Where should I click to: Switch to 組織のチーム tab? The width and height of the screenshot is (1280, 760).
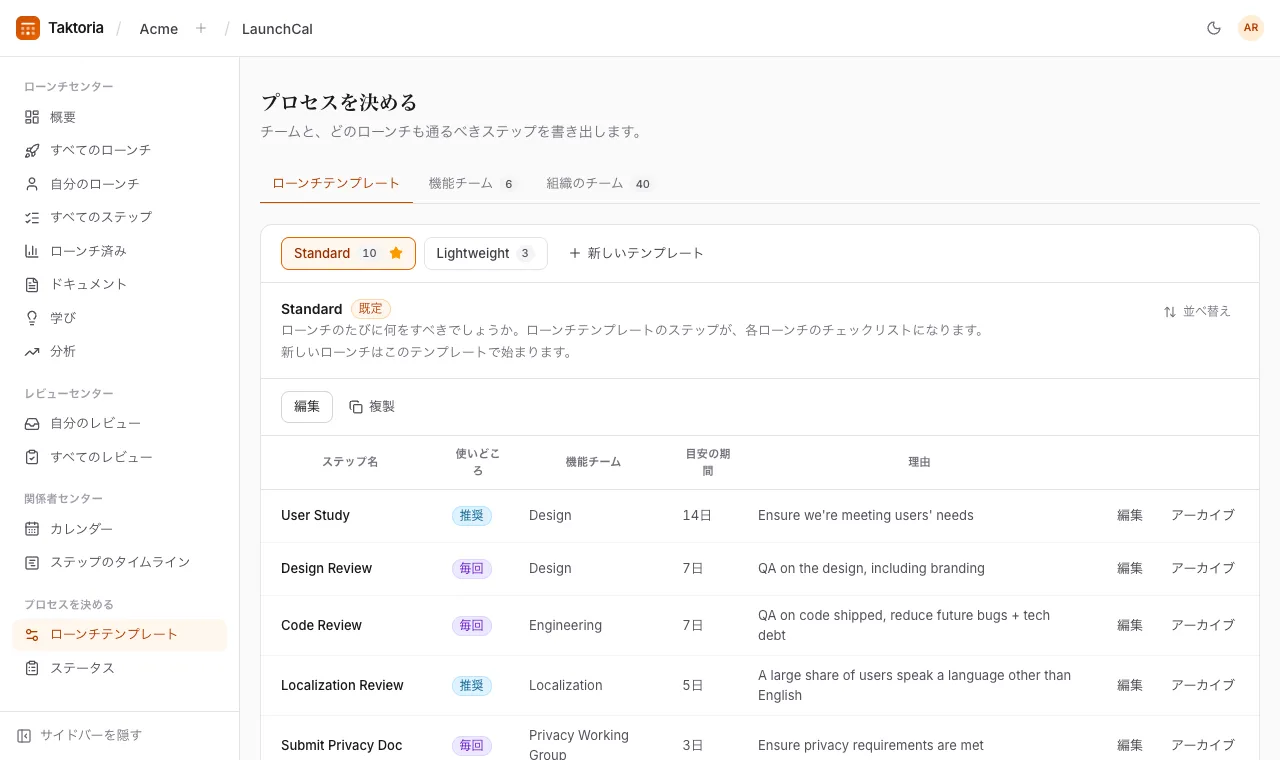[x=599, y=183]
